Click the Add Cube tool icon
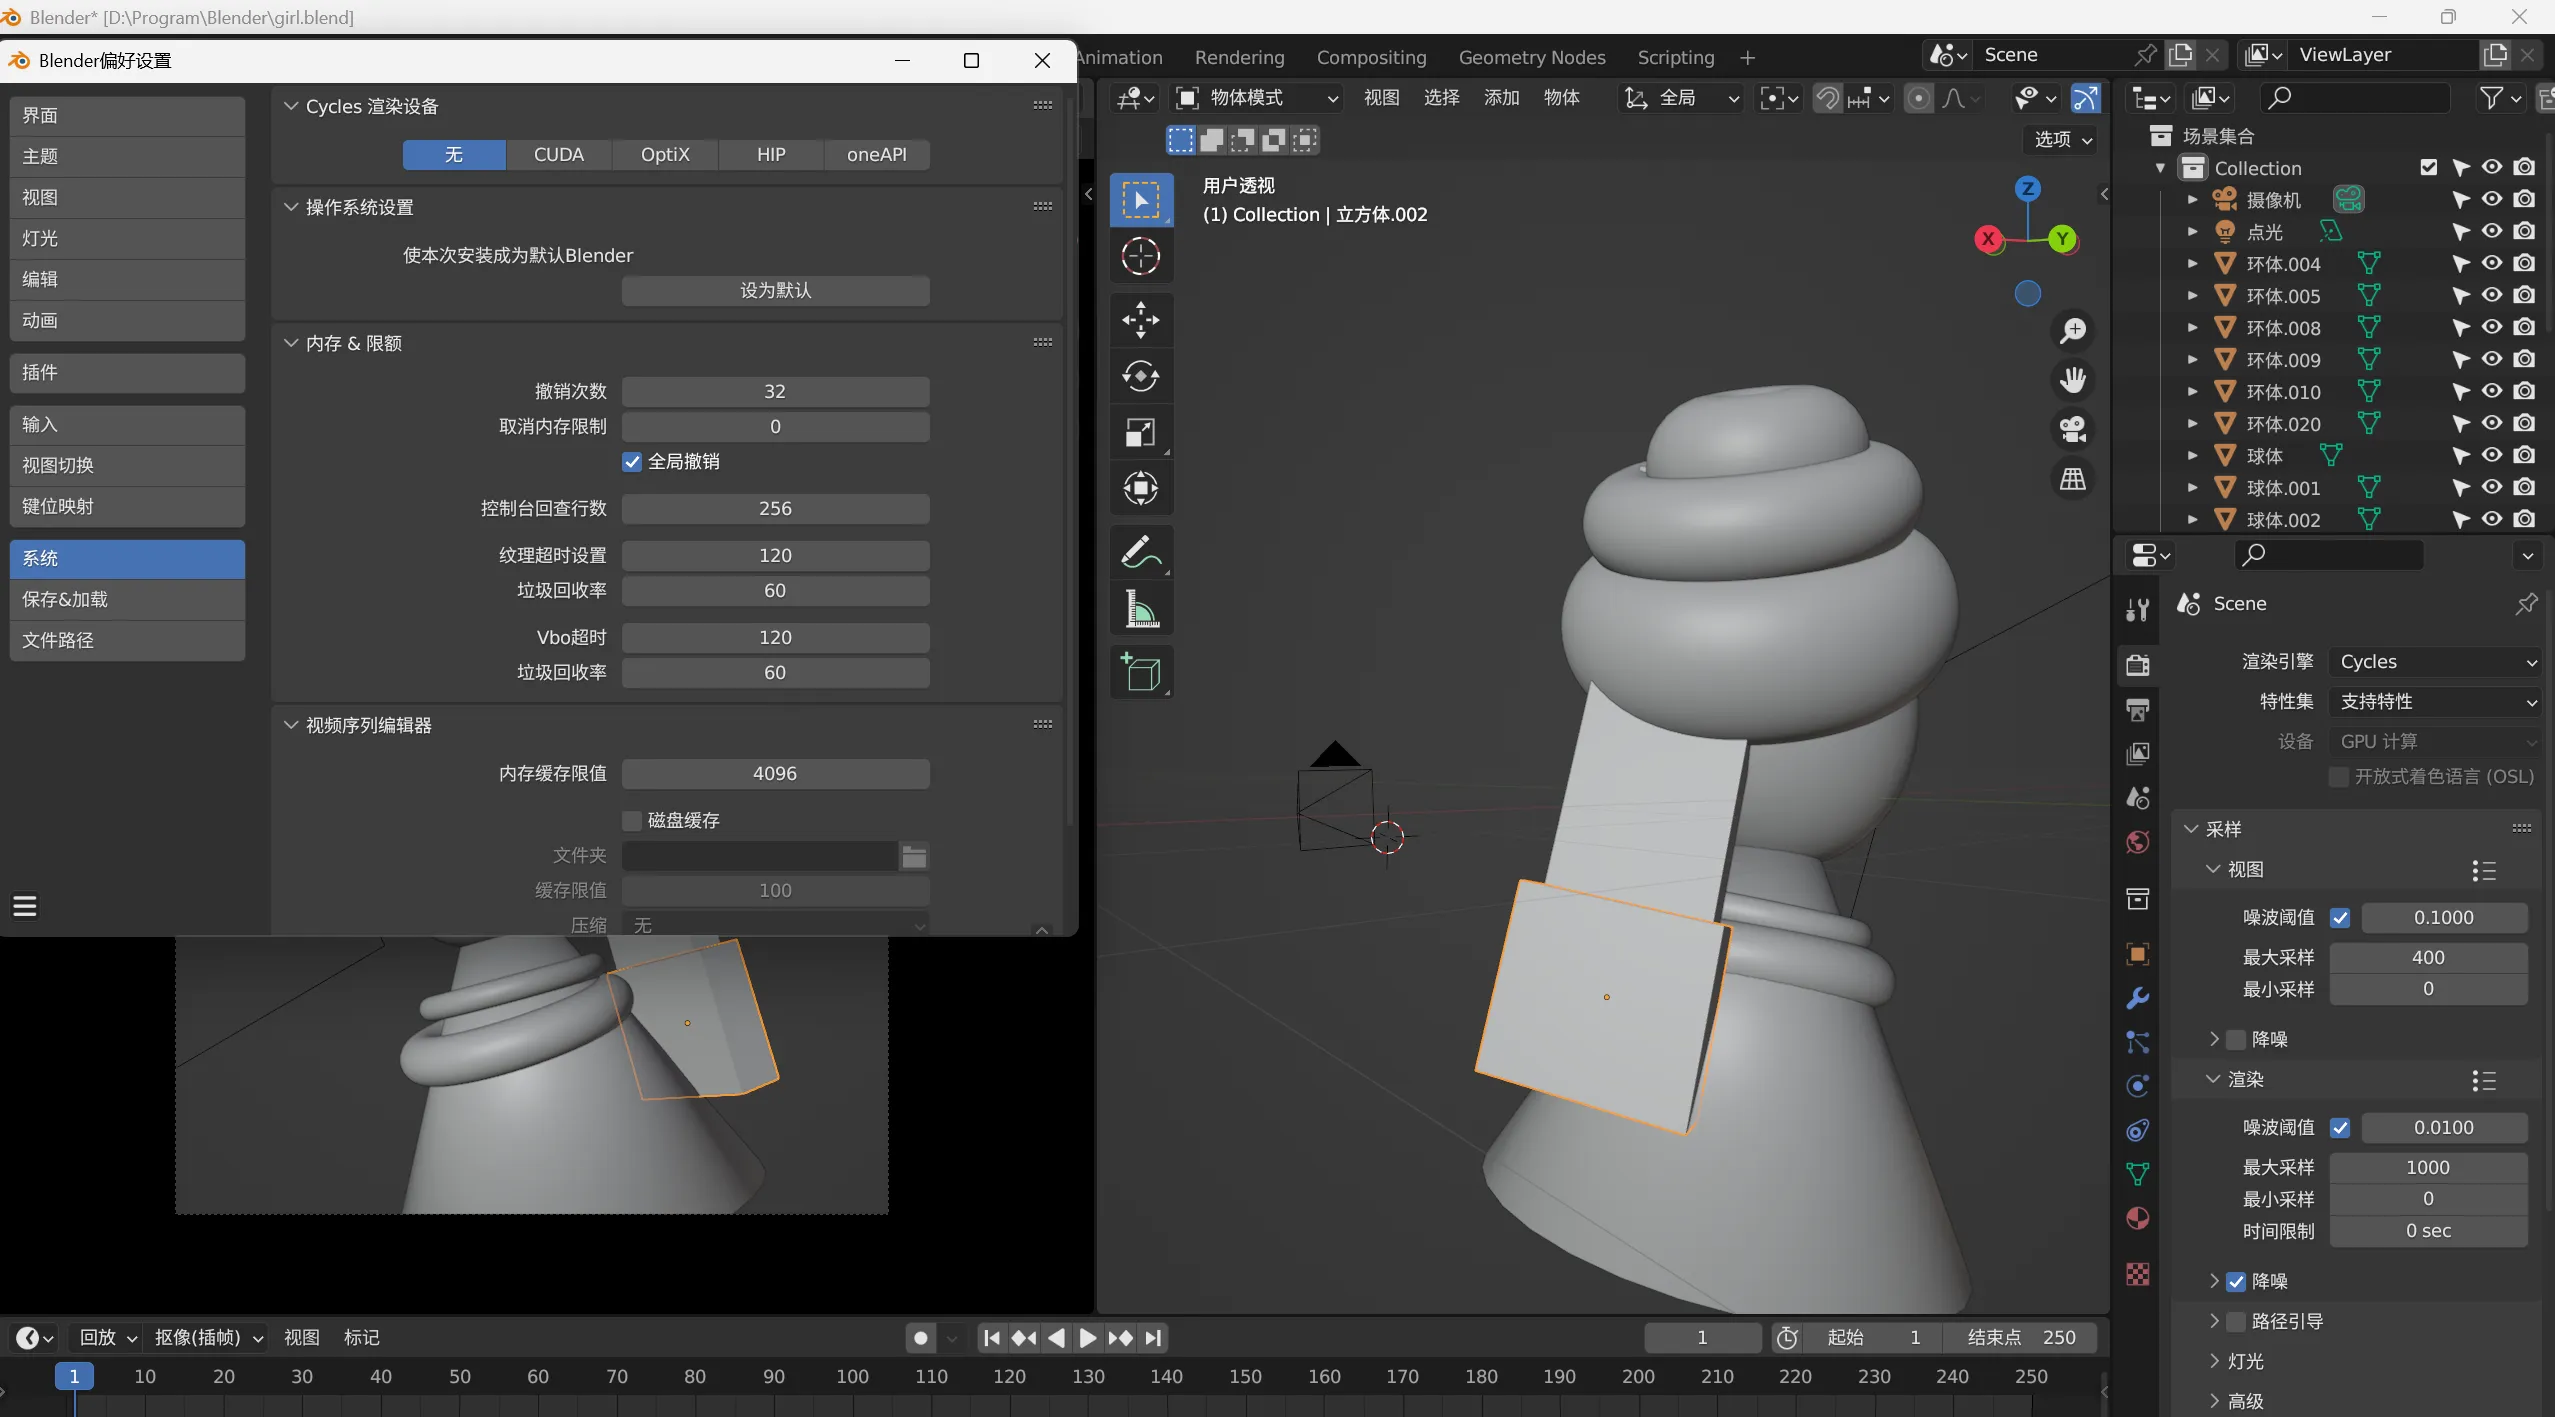This screenshot has width=2555, height=1417. tap(1140, 672)
